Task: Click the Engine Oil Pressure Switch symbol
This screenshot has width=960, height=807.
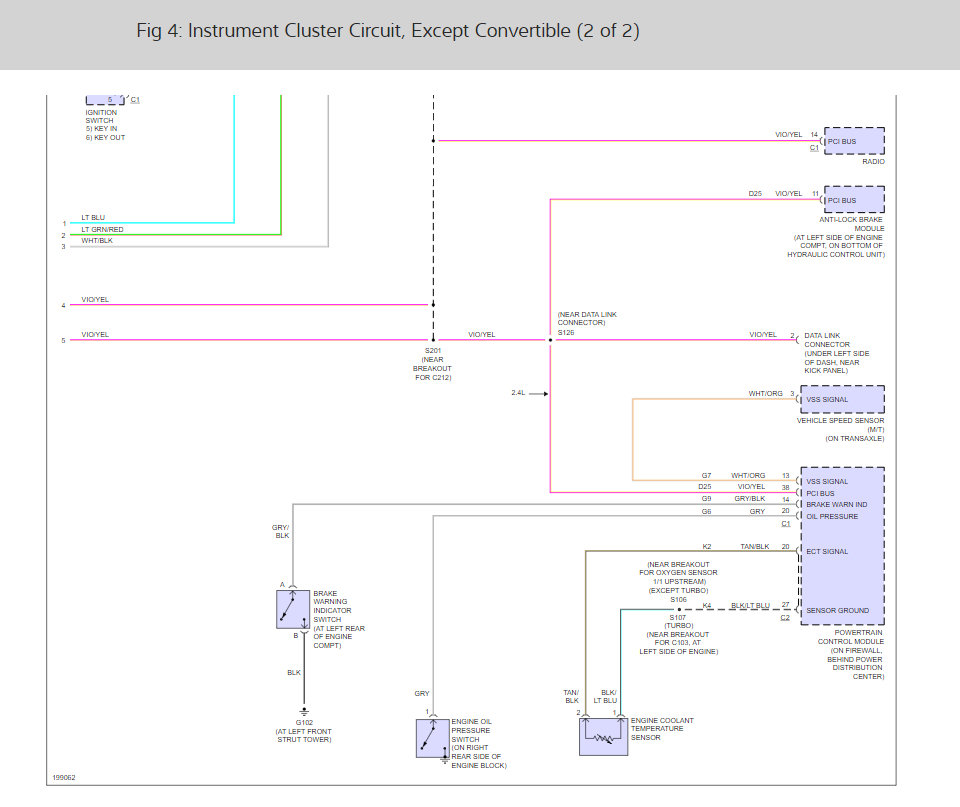Action: coord(433,738)
